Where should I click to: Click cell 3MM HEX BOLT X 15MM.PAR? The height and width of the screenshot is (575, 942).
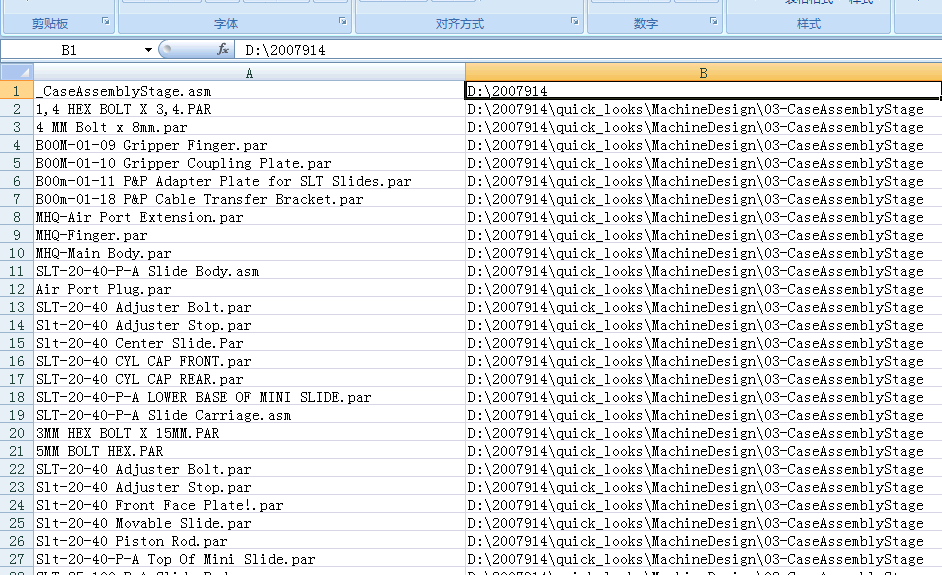pyautogui.click(x=249, y=433)
